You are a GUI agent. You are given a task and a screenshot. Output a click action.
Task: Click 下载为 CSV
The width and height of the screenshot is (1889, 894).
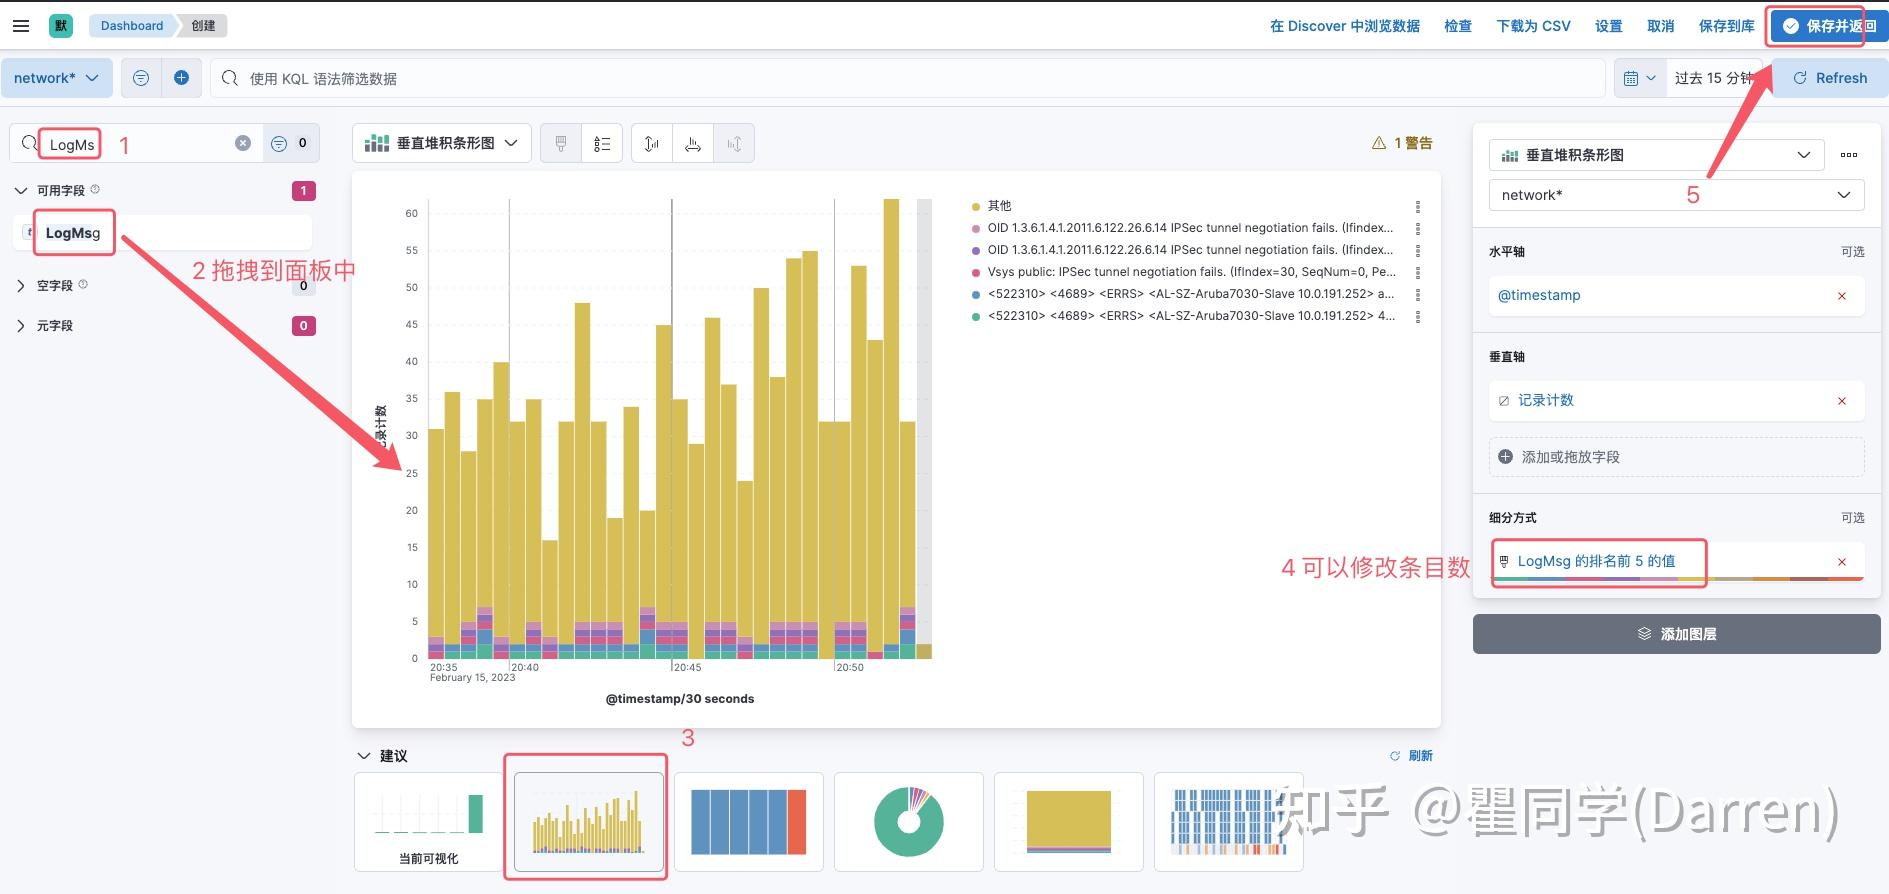[1533, 26]
